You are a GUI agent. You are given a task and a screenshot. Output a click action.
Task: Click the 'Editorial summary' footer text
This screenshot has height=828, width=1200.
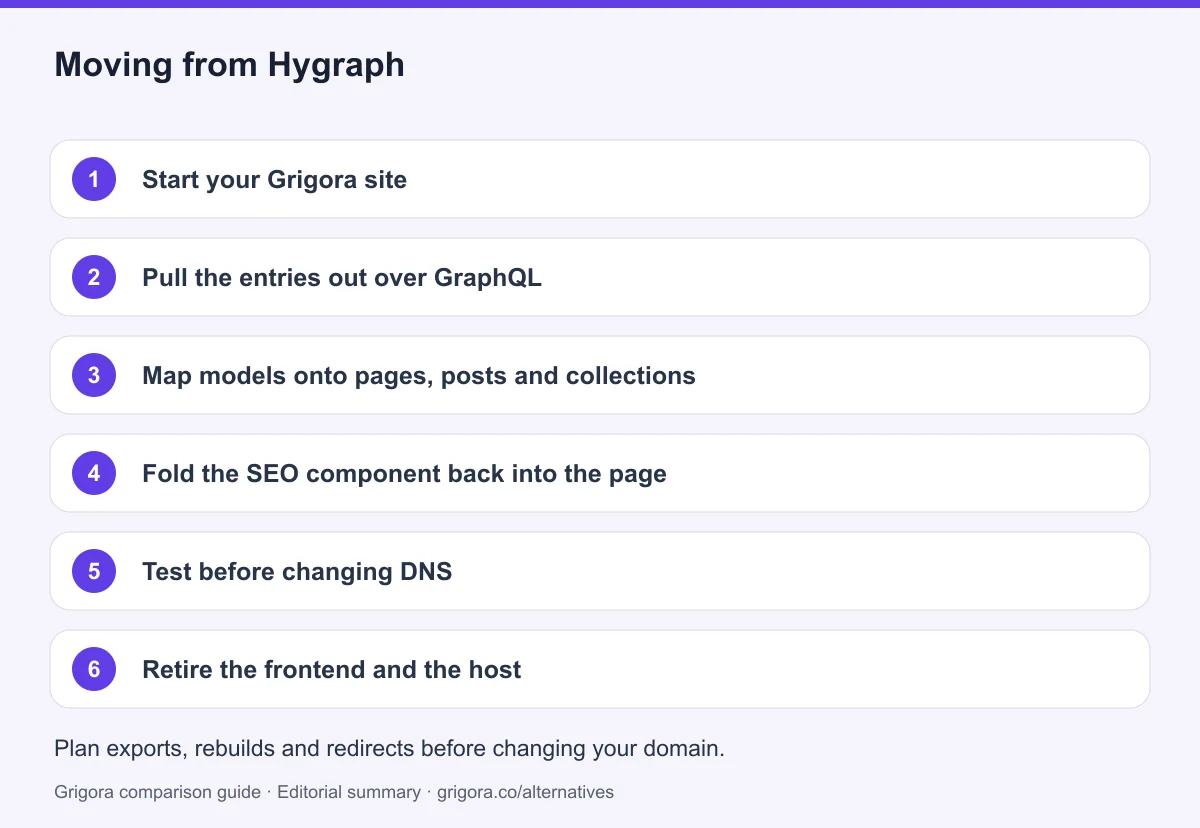click(349, 792)
